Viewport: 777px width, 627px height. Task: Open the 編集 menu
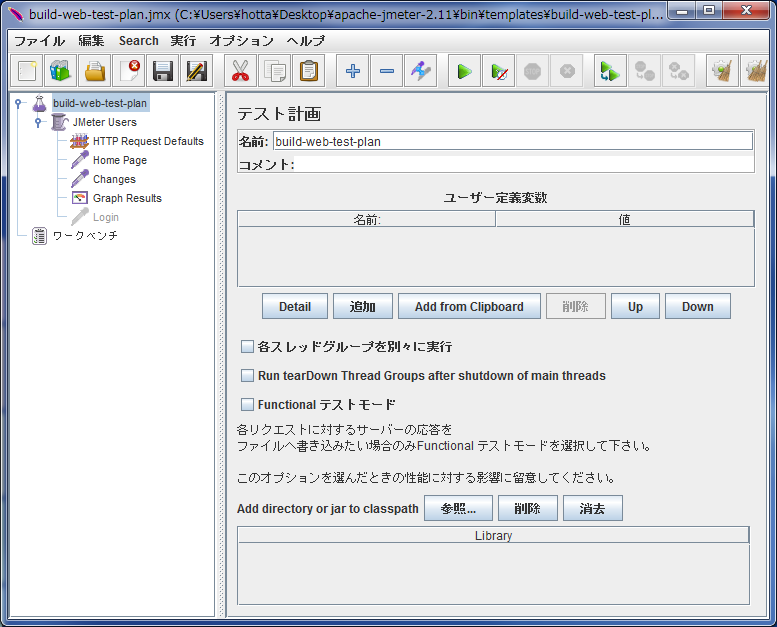point(91,41)
